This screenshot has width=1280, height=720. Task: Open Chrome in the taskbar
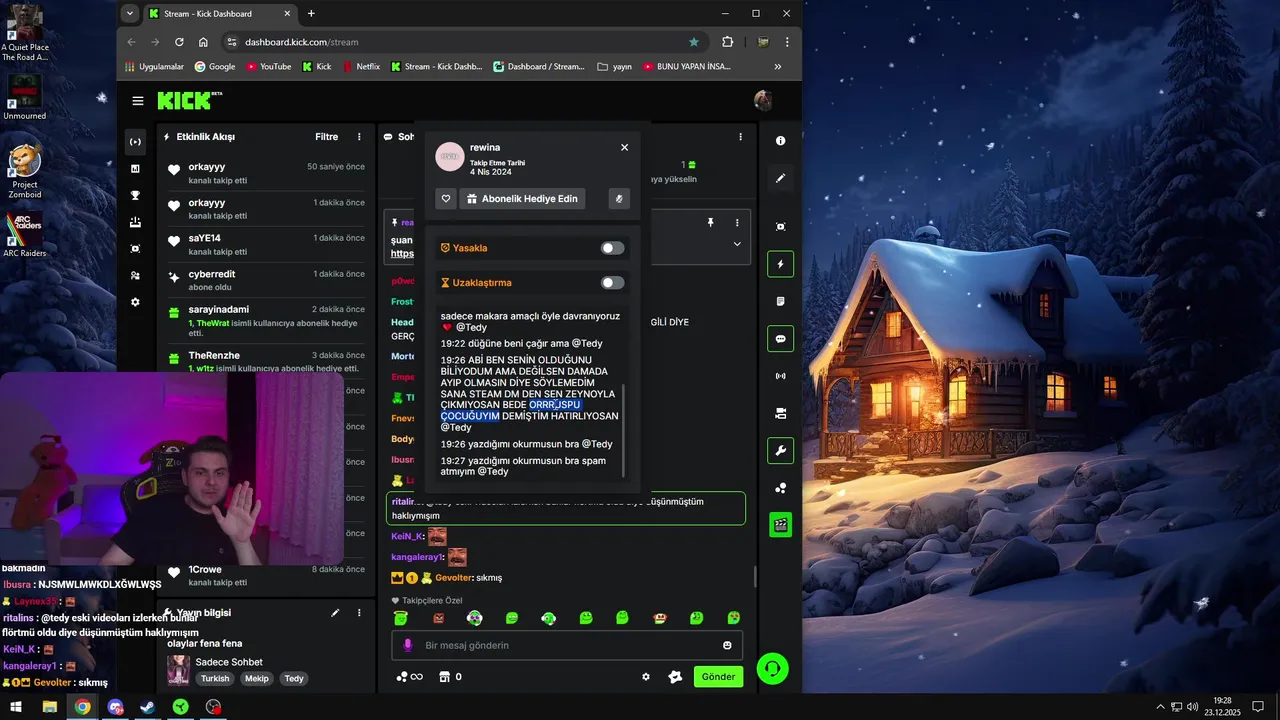click(x=82, y=707)
